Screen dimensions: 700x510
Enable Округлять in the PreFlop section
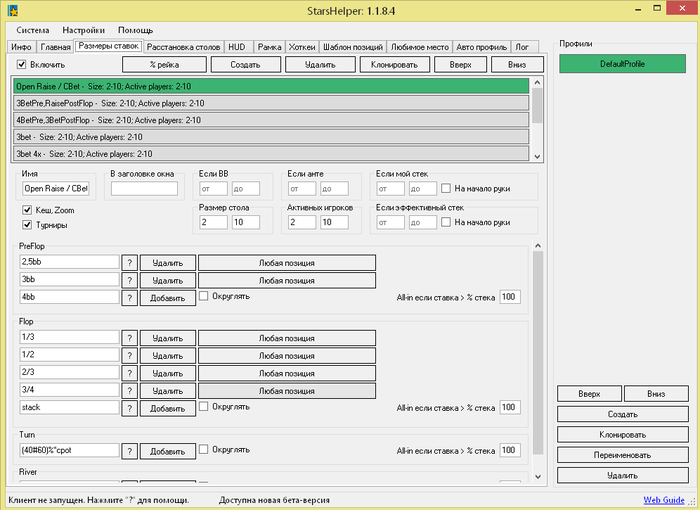point(204,296)
